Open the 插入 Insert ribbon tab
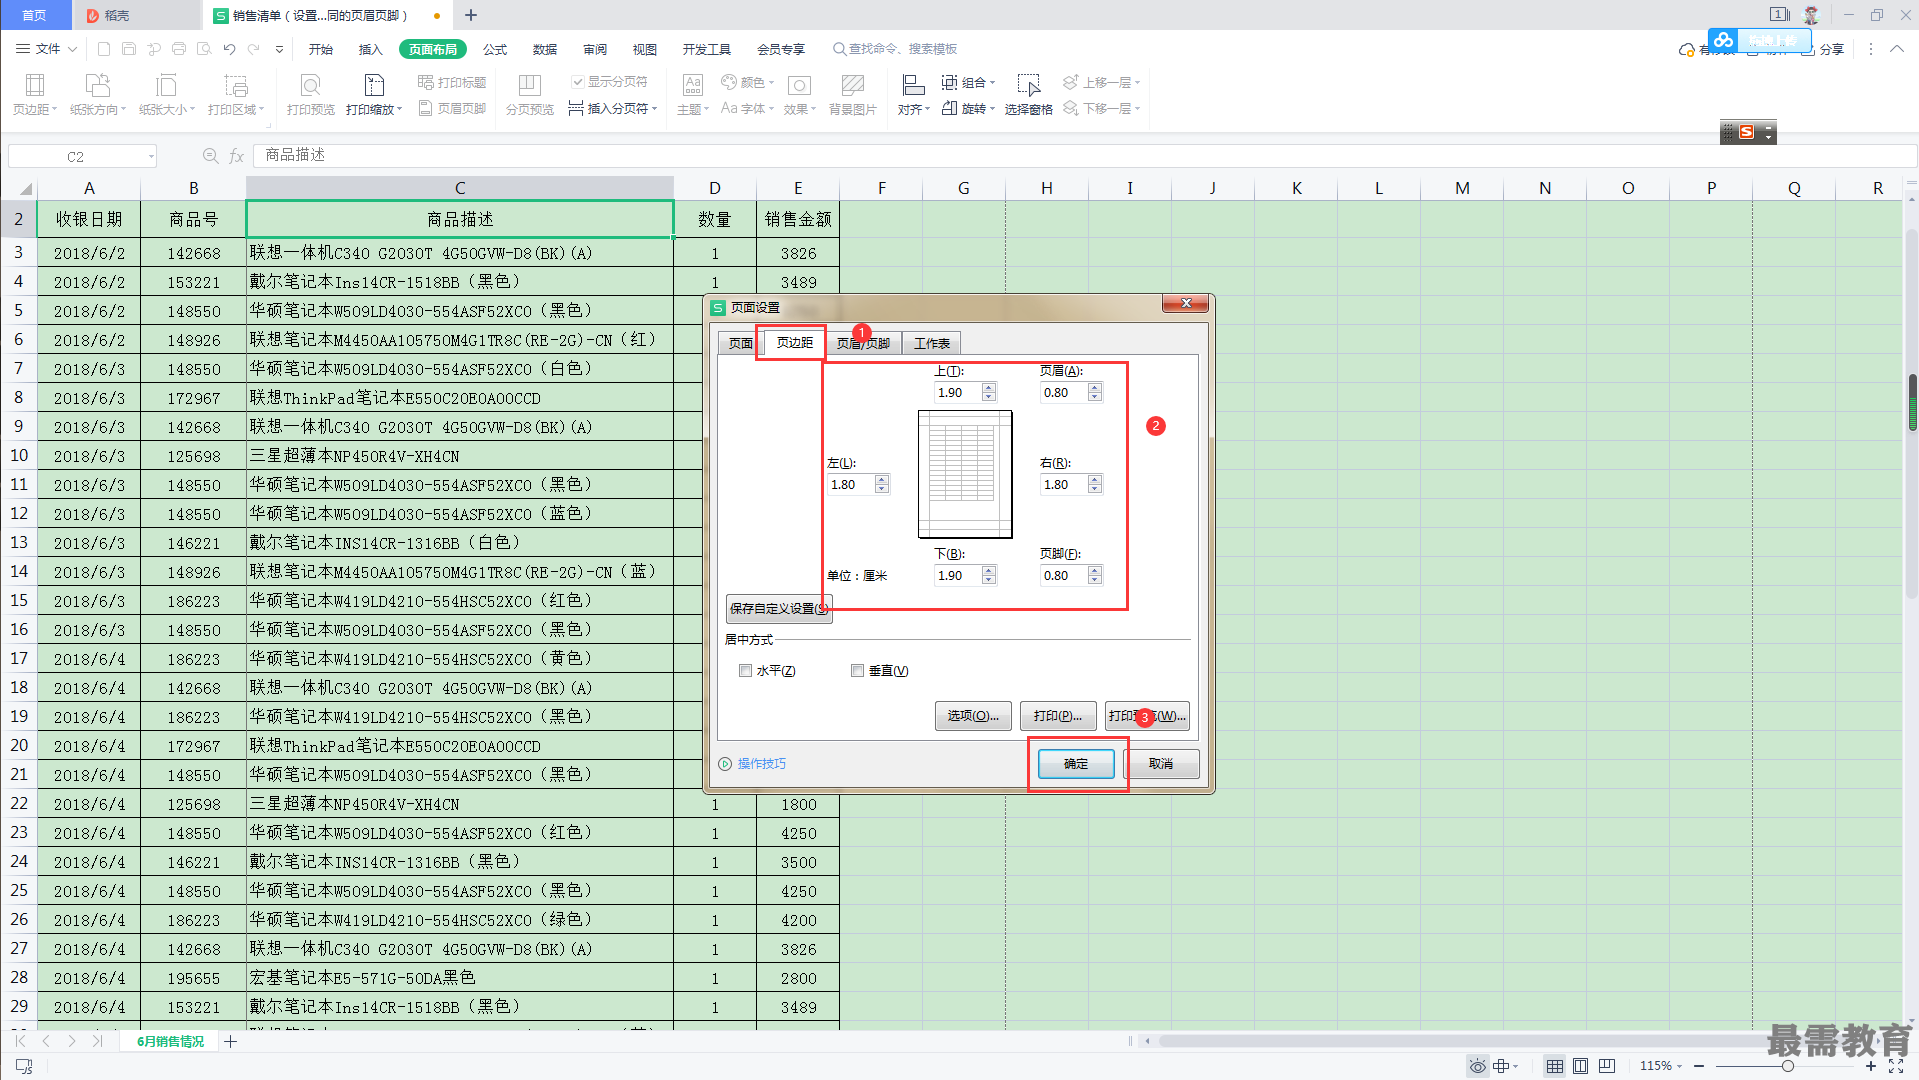The image size is (1919, 1080). (x=371, y=49)
